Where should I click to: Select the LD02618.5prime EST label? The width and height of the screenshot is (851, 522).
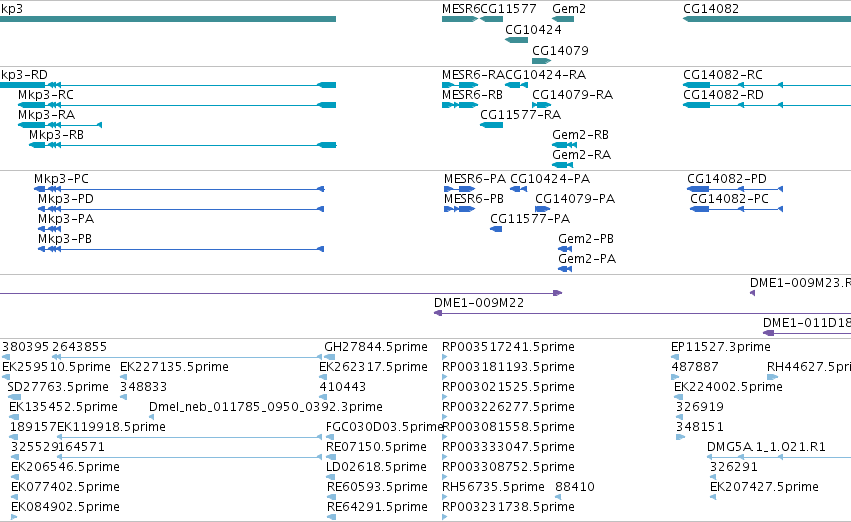(x=377, y=467)
